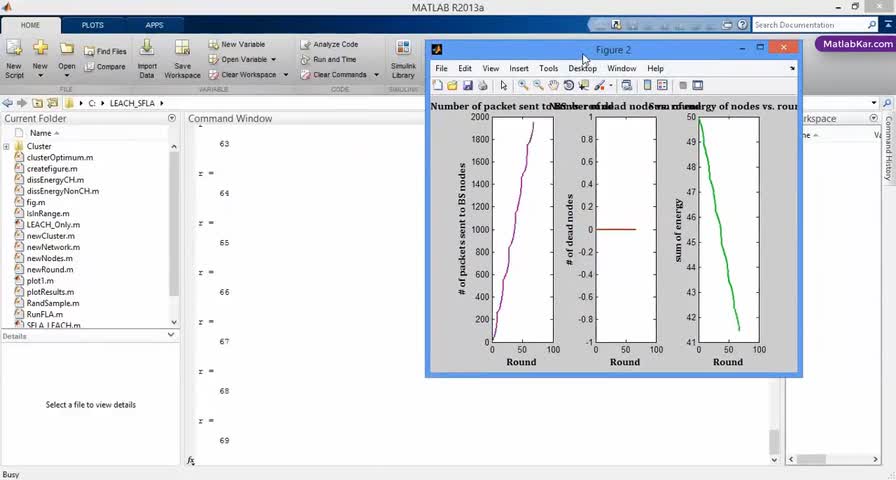
Task: Select the Data Cursor tool
Action: (583, 86)
